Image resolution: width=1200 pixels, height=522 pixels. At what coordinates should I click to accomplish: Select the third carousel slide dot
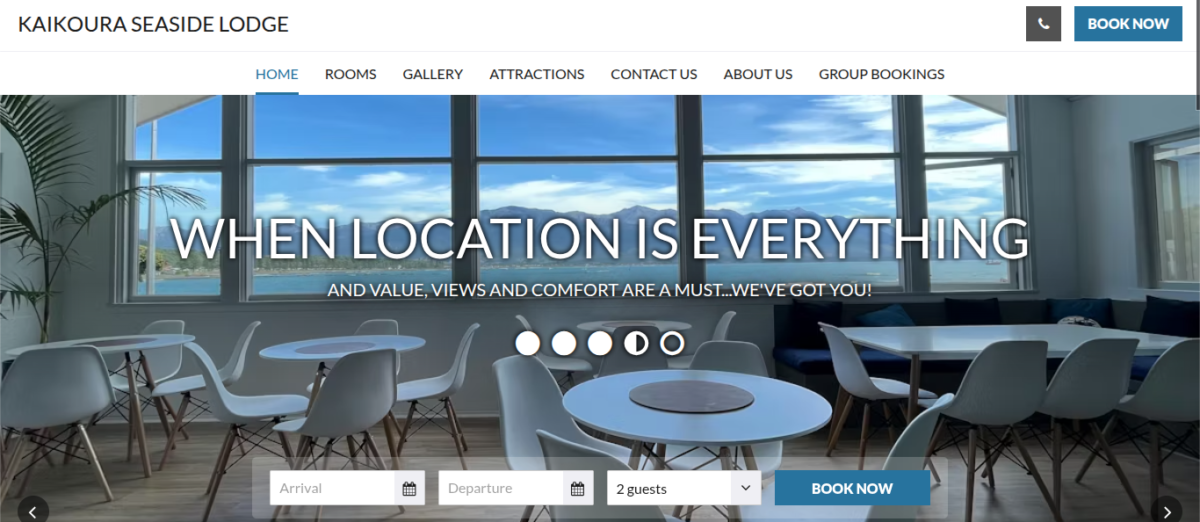600,343
